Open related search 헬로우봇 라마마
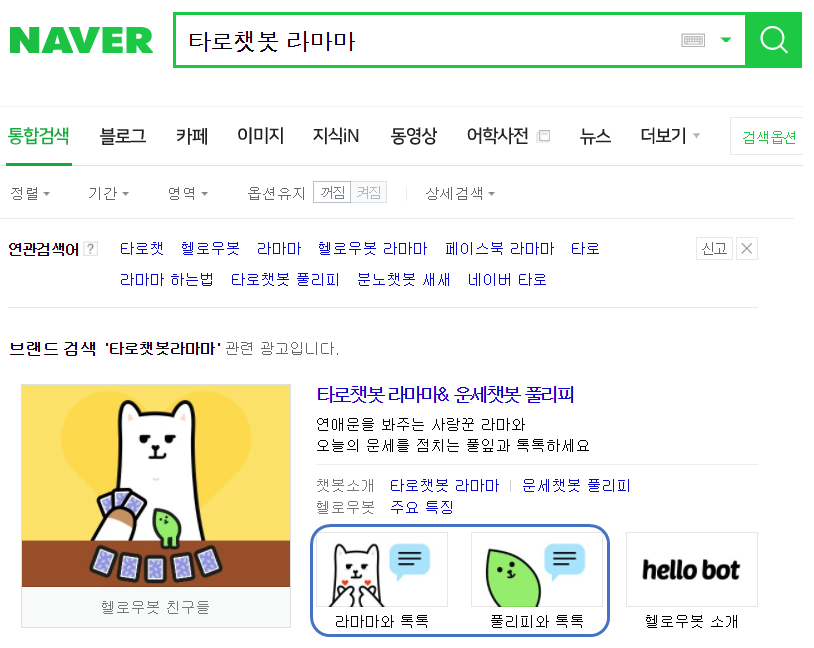814x648 pixels. (x=372, y=249)
